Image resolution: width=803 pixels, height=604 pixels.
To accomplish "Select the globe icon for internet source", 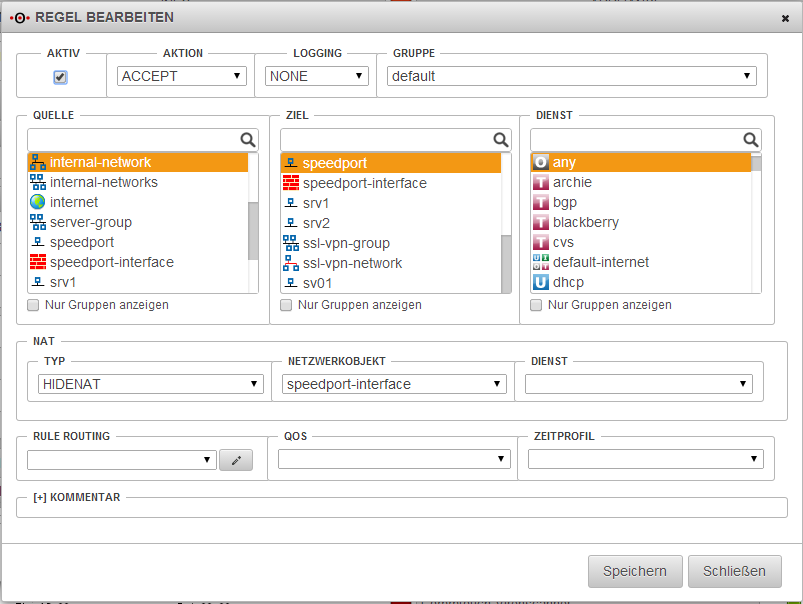I will (x=38, y=202).
